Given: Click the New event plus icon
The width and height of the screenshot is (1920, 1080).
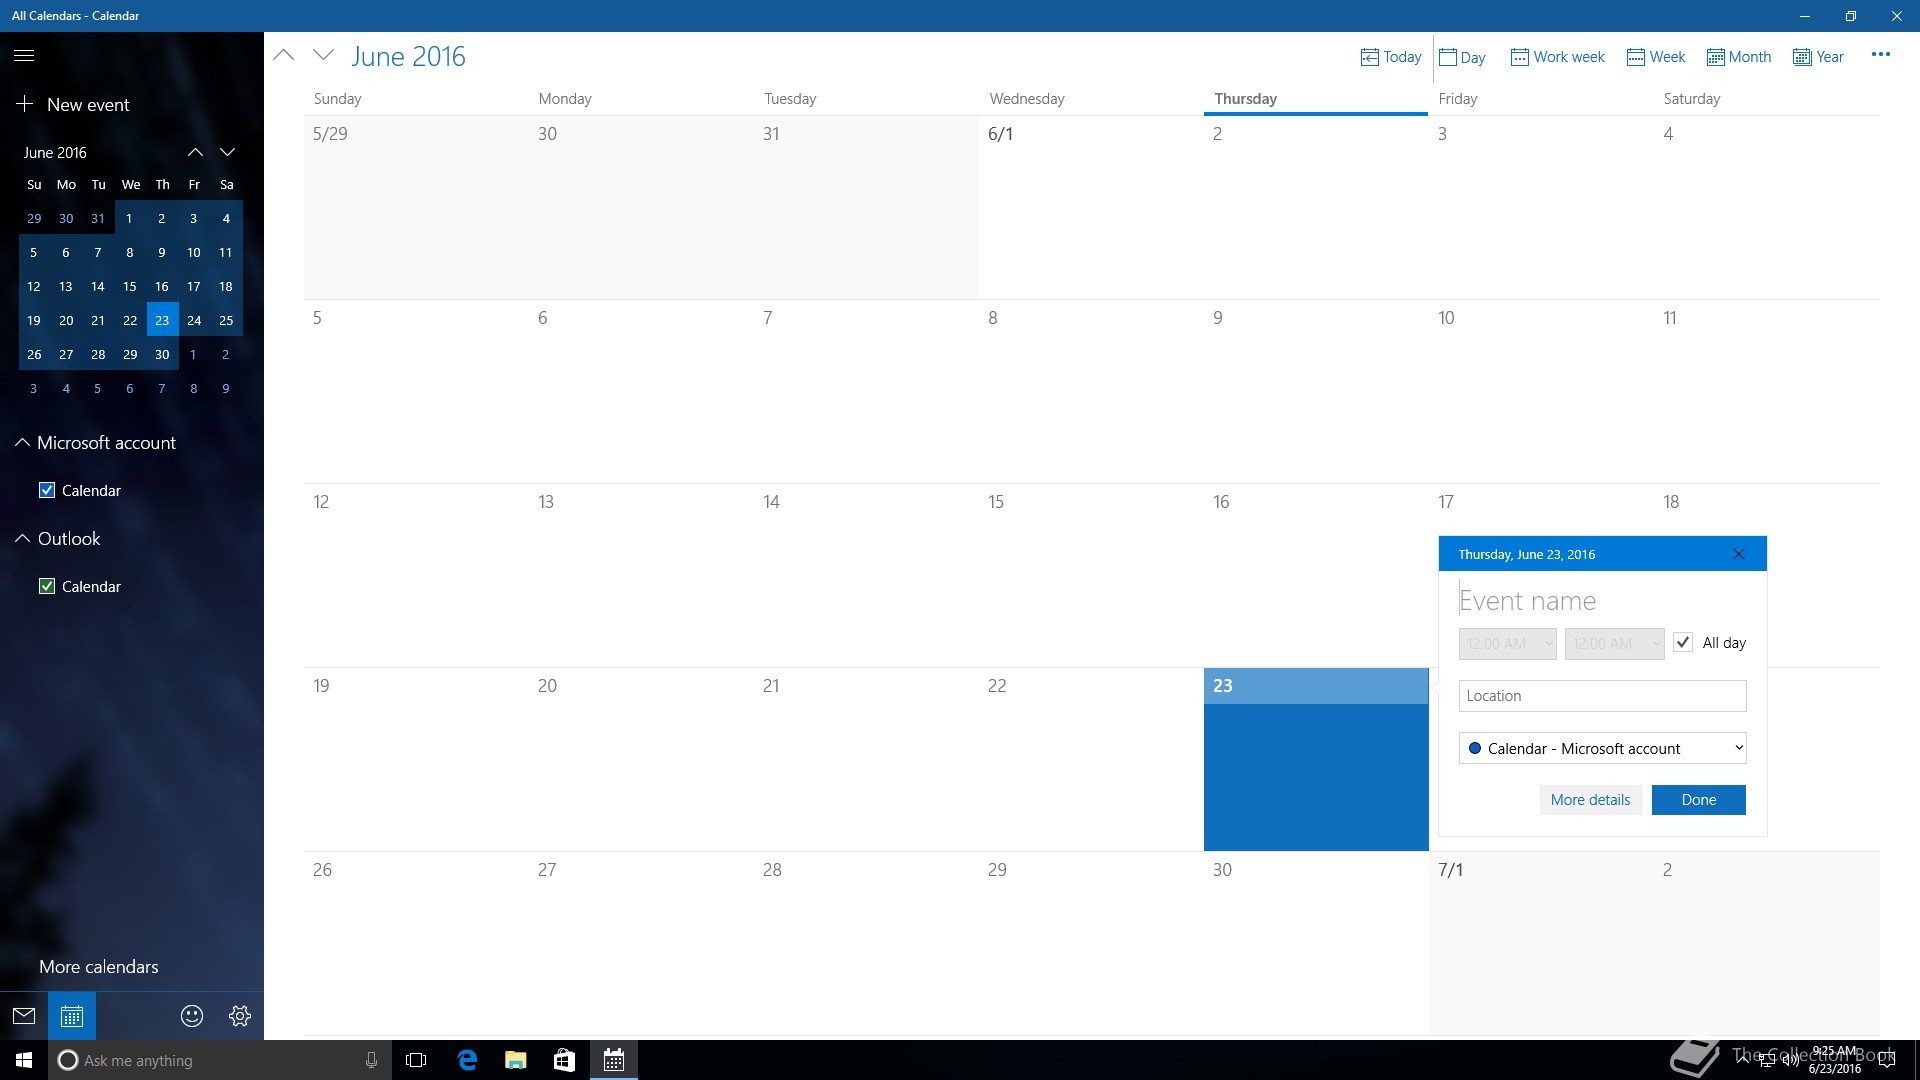Looking at the screenshot, I should click(25, 104).
